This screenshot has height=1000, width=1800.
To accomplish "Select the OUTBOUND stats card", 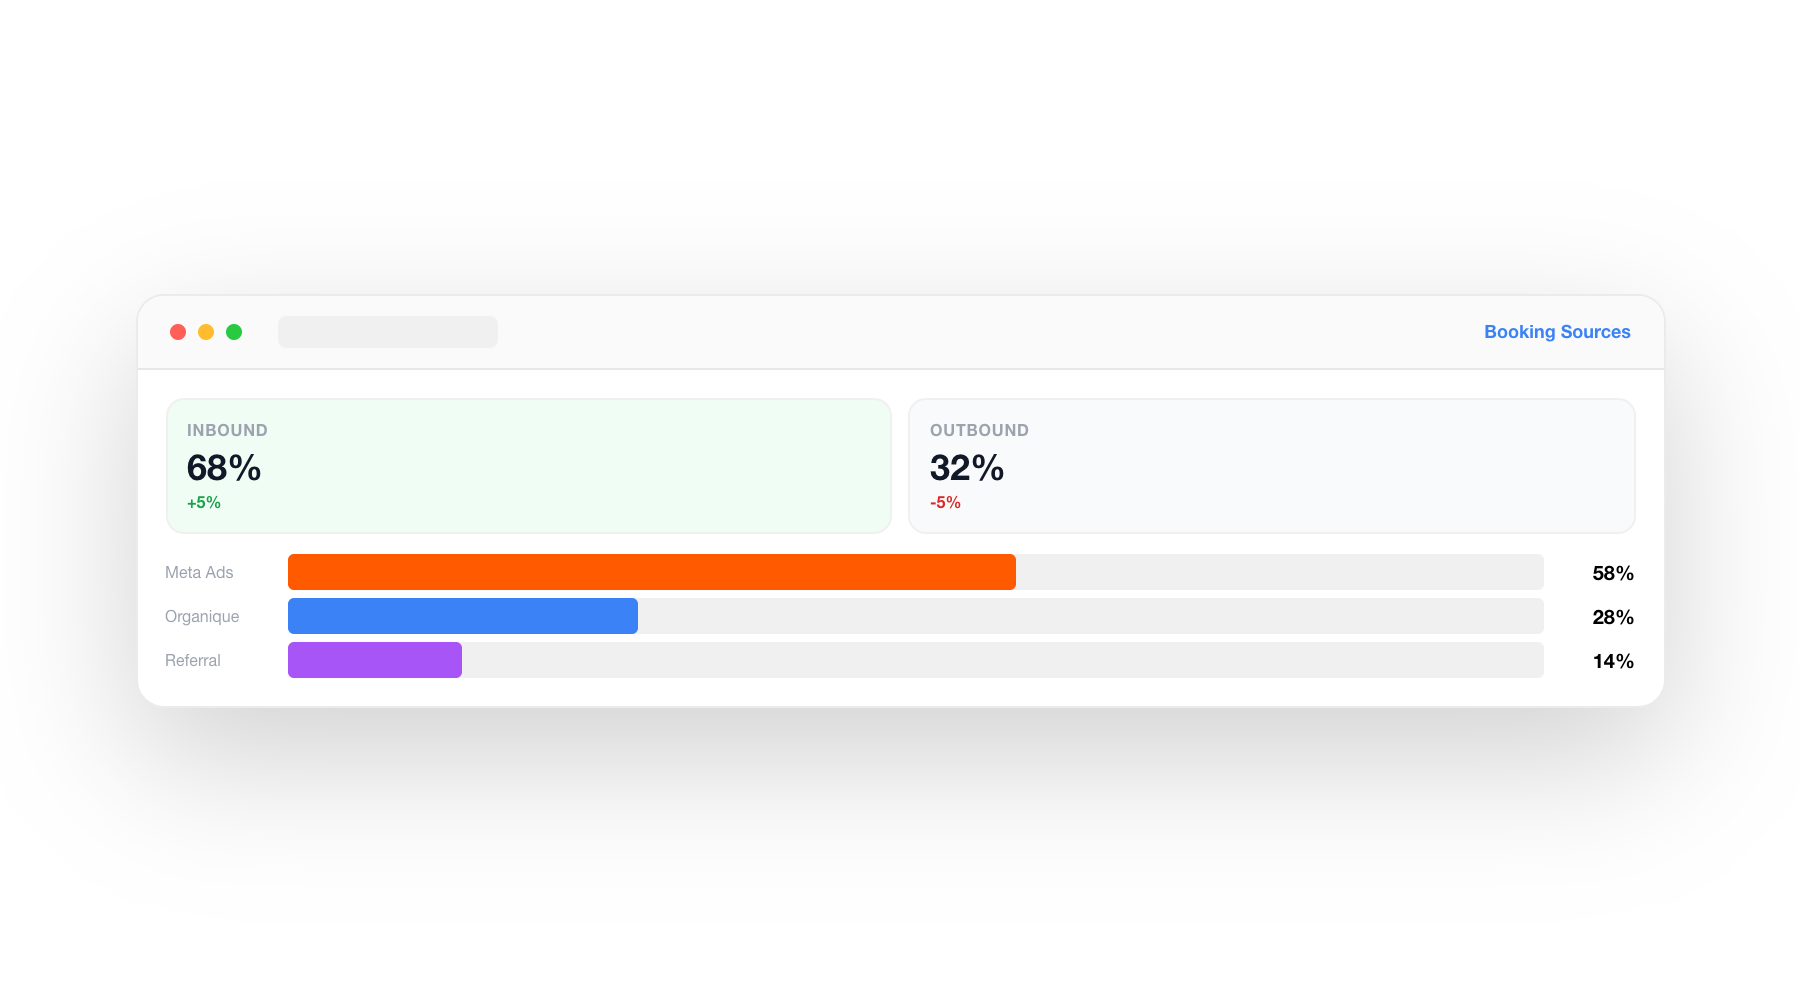I will (x=1271, y=465).
